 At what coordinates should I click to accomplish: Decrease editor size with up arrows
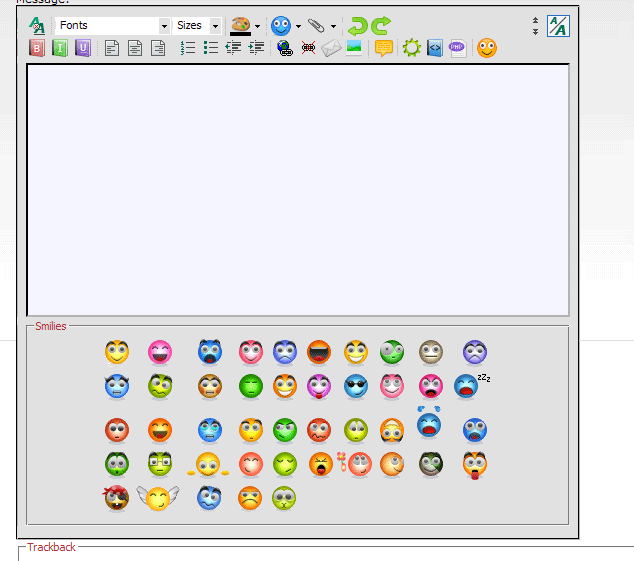(x=535, y=20)
